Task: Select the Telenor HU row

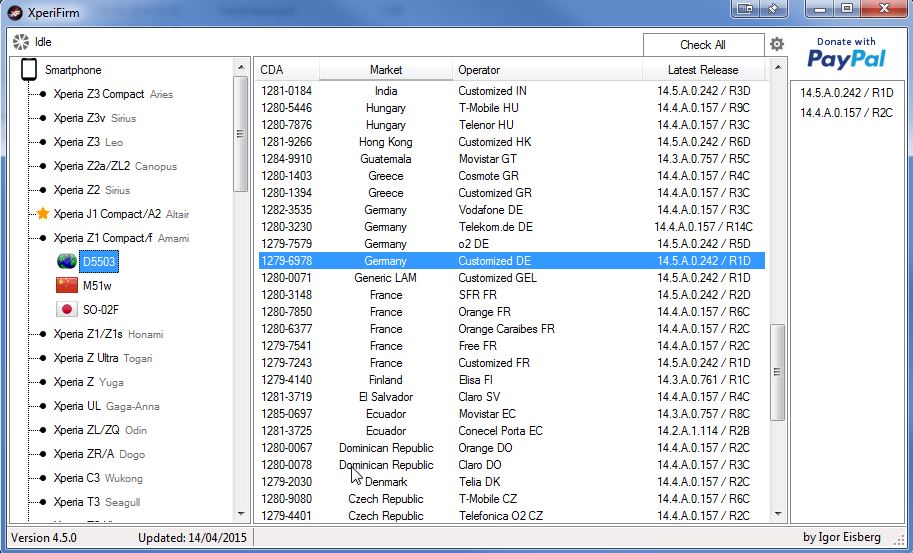Action: coord(511,125)
